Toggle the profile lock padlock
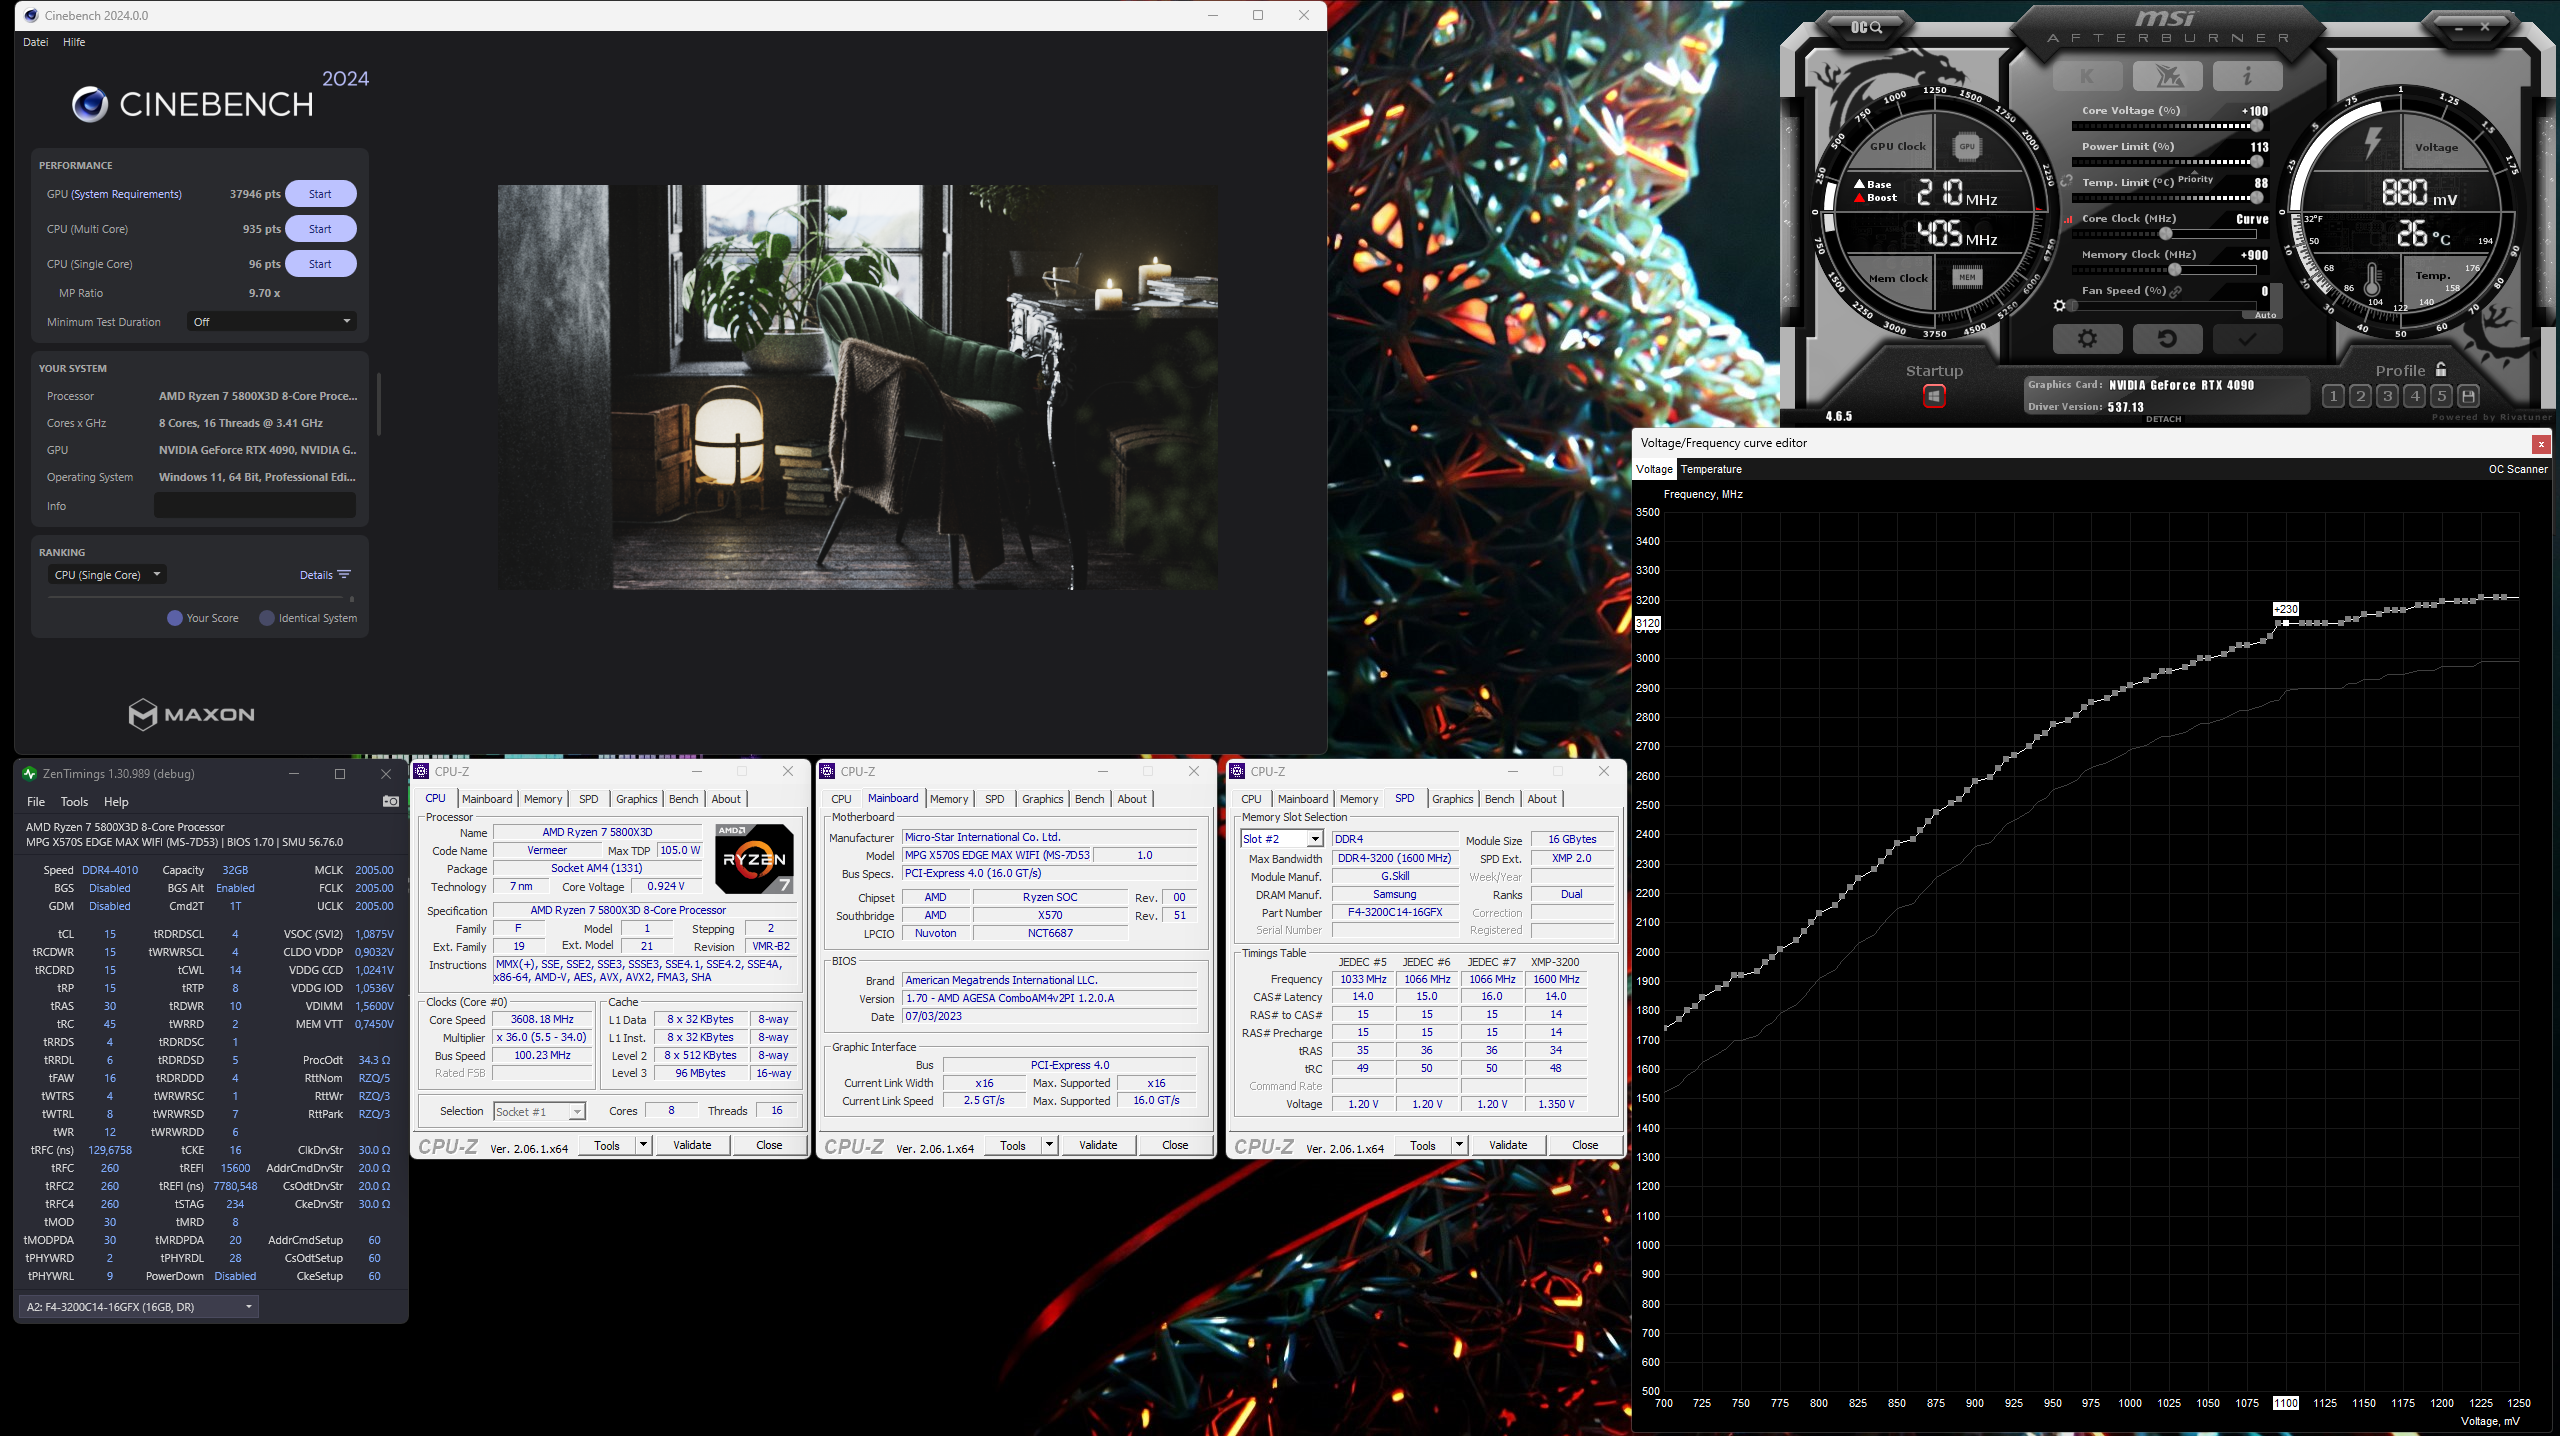The image size is (2560, 1436). (x=2441, y=369)
